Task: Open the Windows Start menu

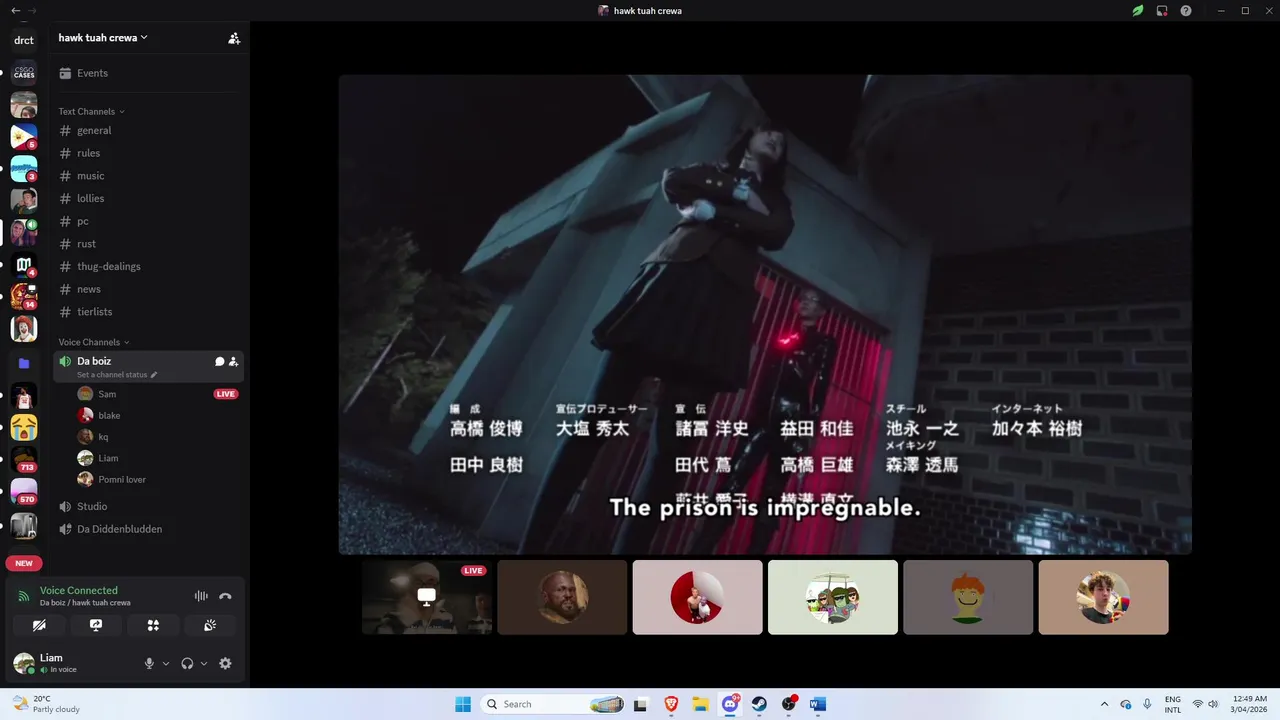Action: click(x=463, y=704)
